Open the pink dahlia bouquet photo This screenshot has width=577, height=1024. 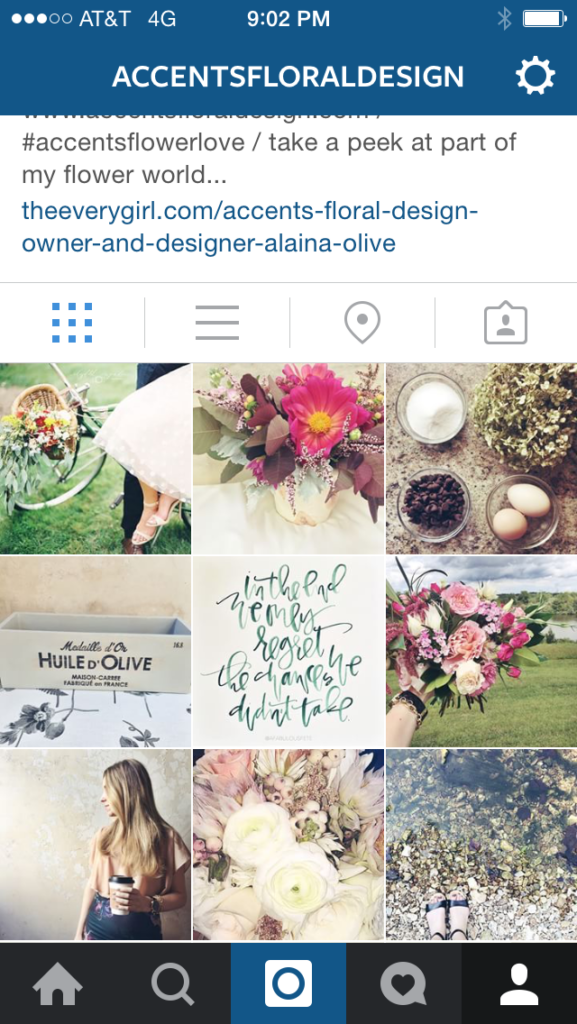coord(288,458)
